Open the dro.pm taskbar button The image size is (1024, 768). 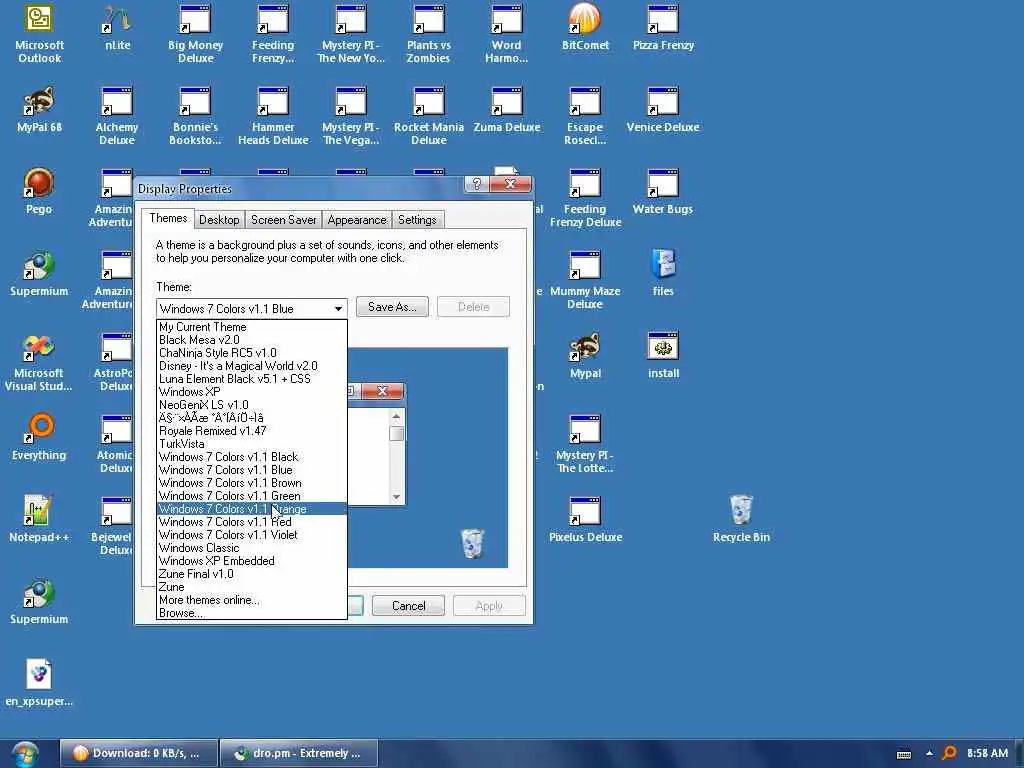pyautogui.click(x=299, y=753)
